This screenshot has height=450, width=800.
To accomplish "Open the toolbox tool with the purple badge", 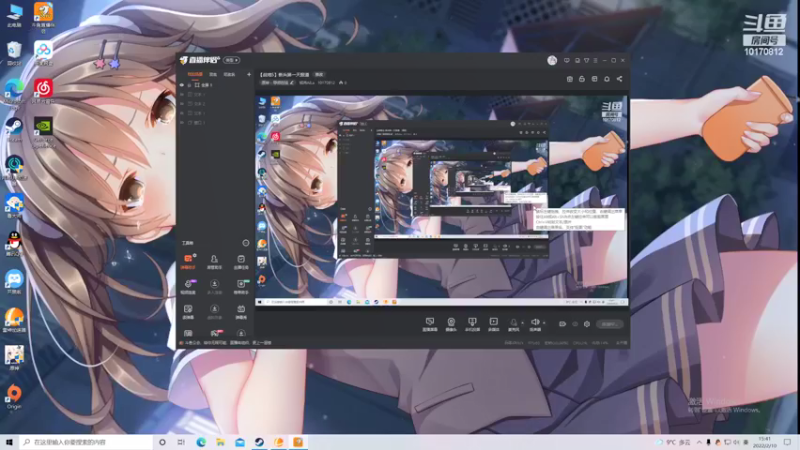I will coord(188,287).
